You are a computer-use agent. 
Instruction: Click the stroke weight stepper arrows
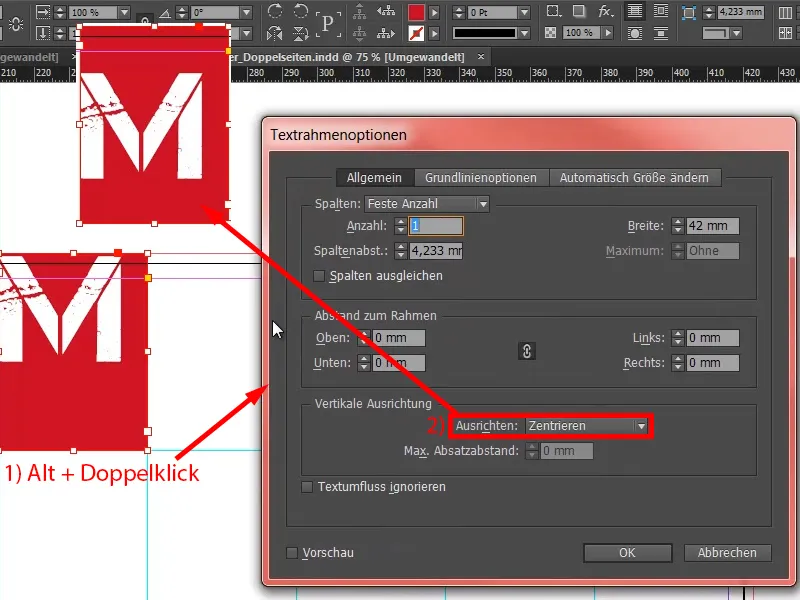coord(459,12)
